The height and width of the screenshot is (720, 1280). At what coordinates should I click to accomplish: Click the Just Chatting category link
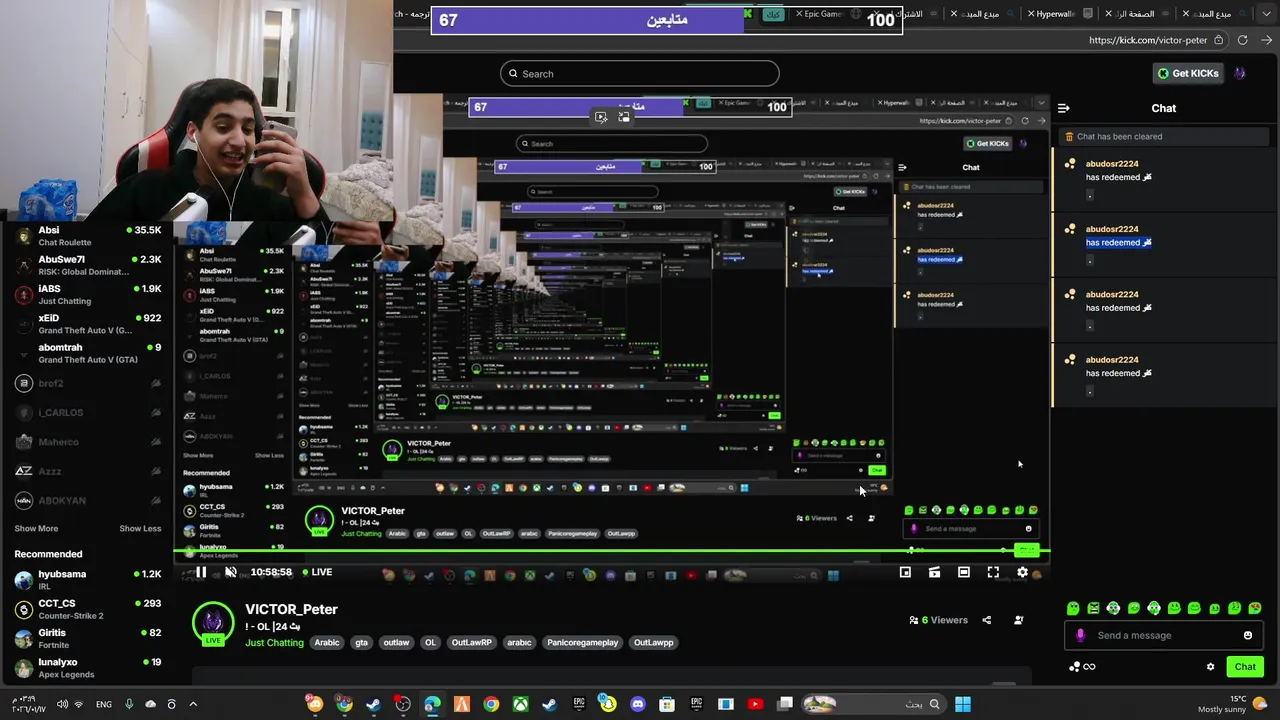(274, 643)
